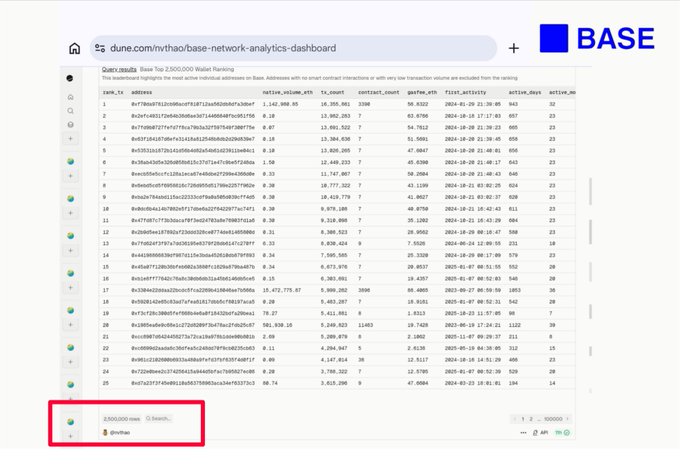The image size is (680, 474).
Task: Select page 1 in pagination
Action: point(523,419)
